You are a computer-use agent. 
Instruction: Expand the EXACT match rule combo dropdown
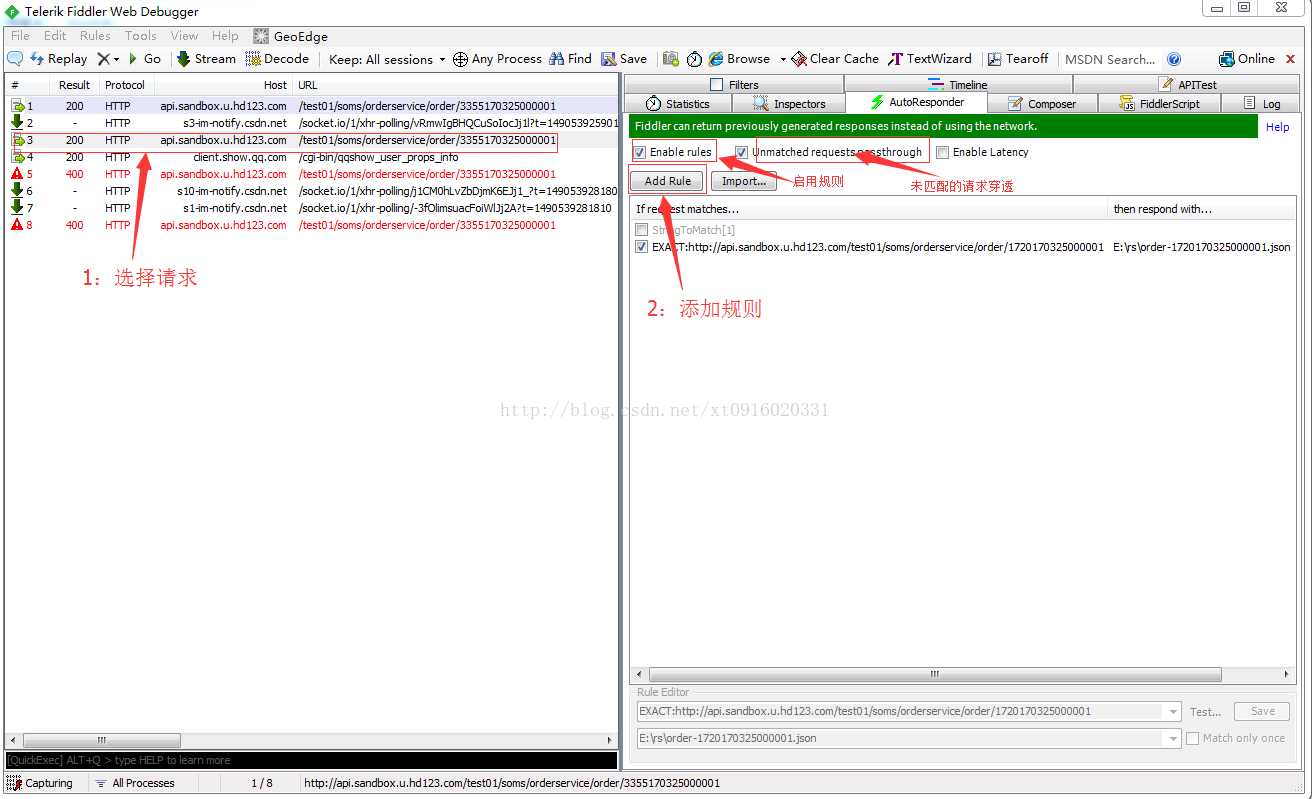(1172, 712)
